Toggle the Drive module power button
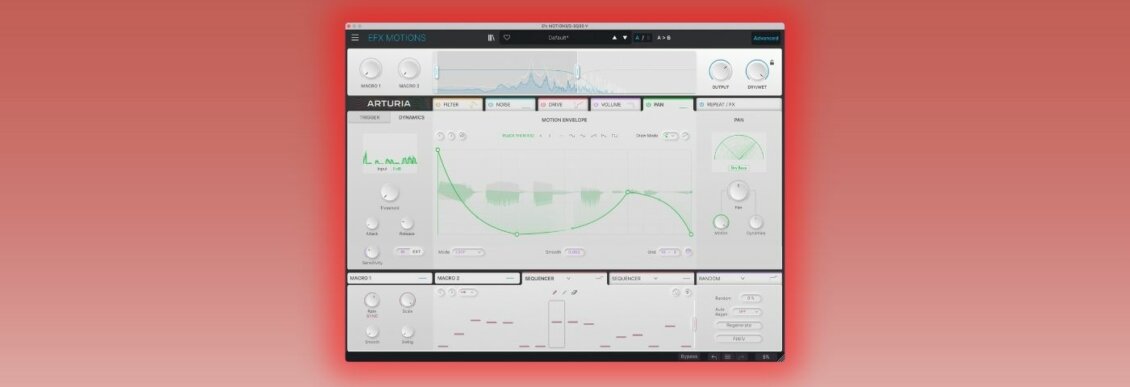 (x=543, y=104)
